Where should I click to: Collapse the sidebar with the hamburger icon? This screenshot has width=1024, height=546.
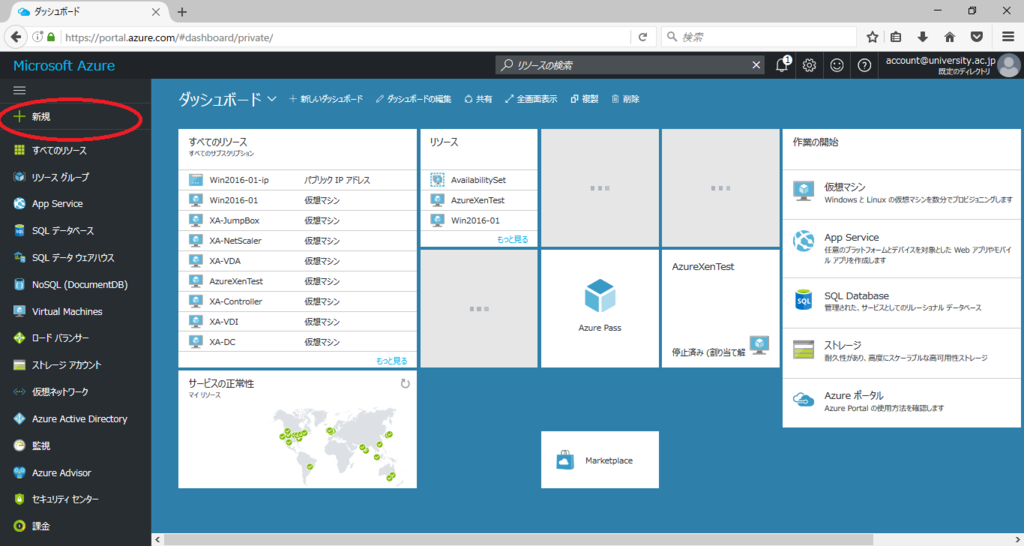tap(20, 90)
